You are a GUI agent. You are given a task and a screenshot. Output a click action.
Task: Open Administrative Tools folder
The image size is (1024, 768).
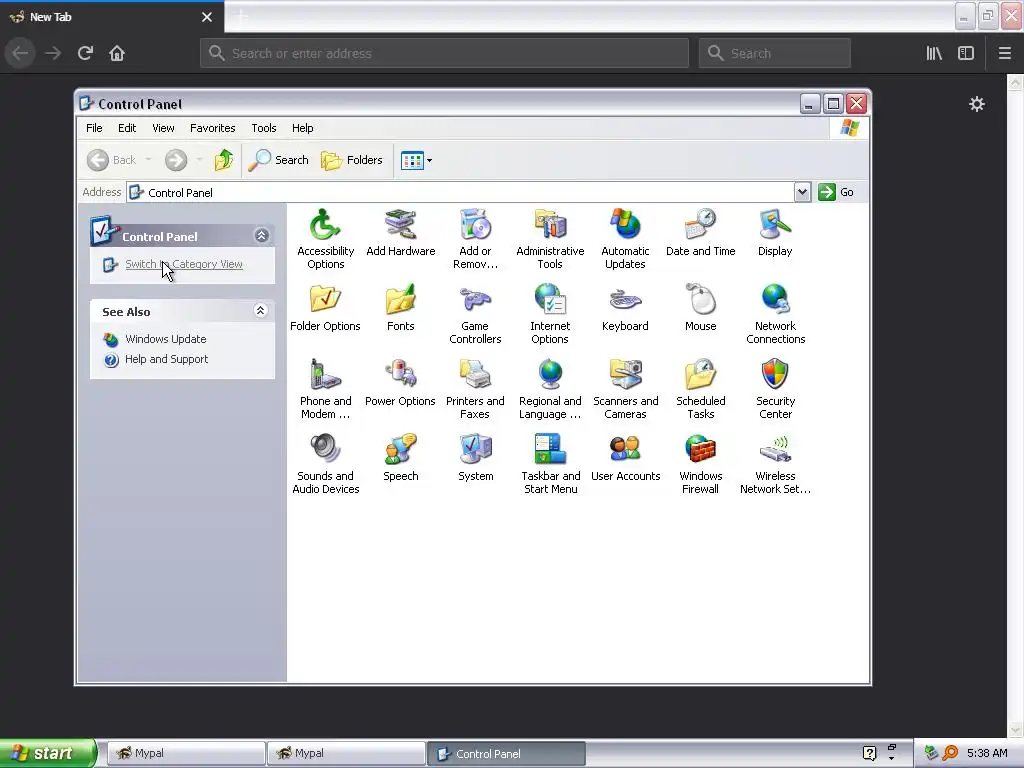point(550,239)
